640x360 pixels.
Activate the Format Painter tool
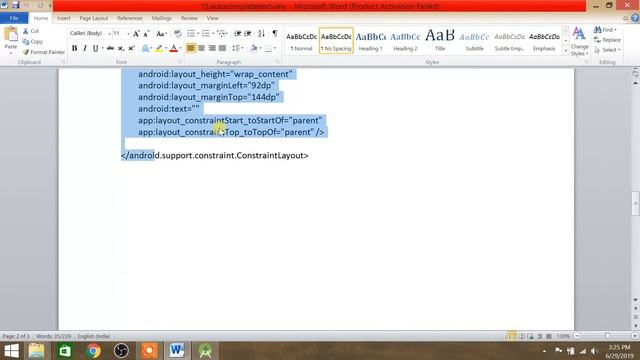(44, 52)
